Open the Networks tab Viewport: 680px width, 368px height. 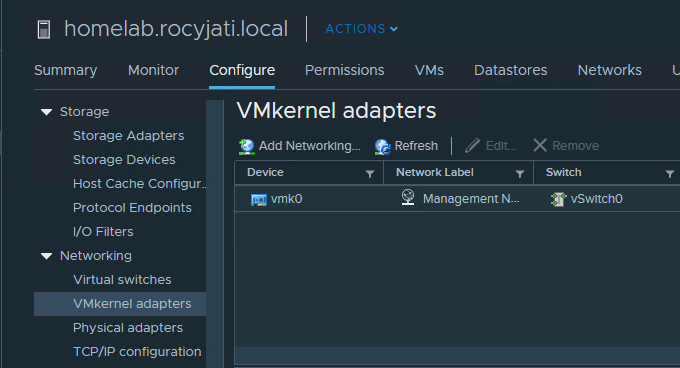tap(609, 70)
